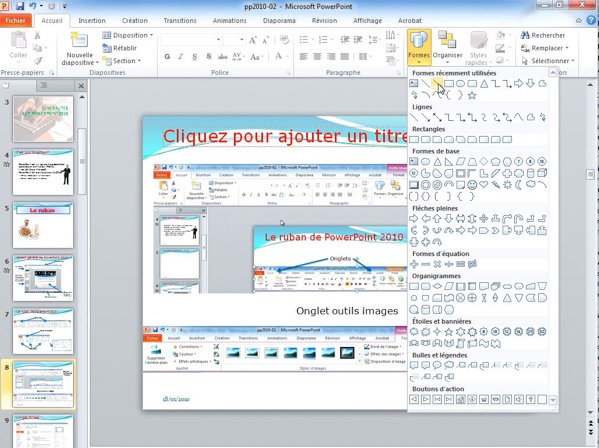Screen dimensions: 599x448
Task: Pick the smiley face shape
Action: click(x=472, y=185)
